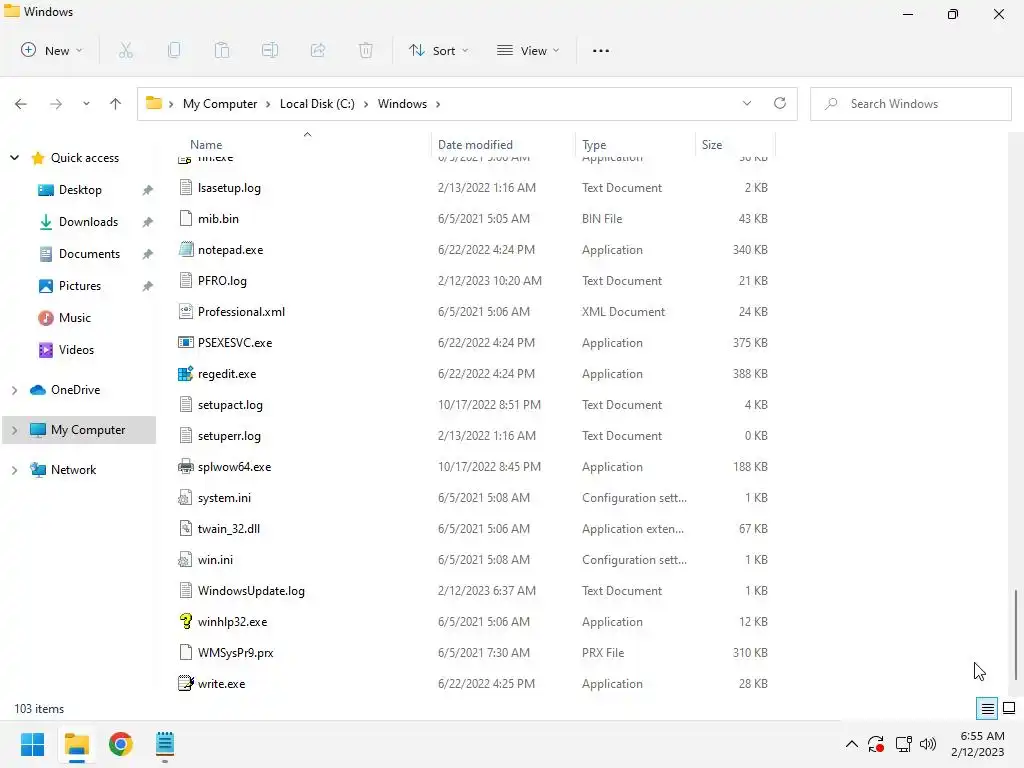Viewport: 1024px width, 768px height.
Task: Click the Delete trash icon
Action: (366, 50)
